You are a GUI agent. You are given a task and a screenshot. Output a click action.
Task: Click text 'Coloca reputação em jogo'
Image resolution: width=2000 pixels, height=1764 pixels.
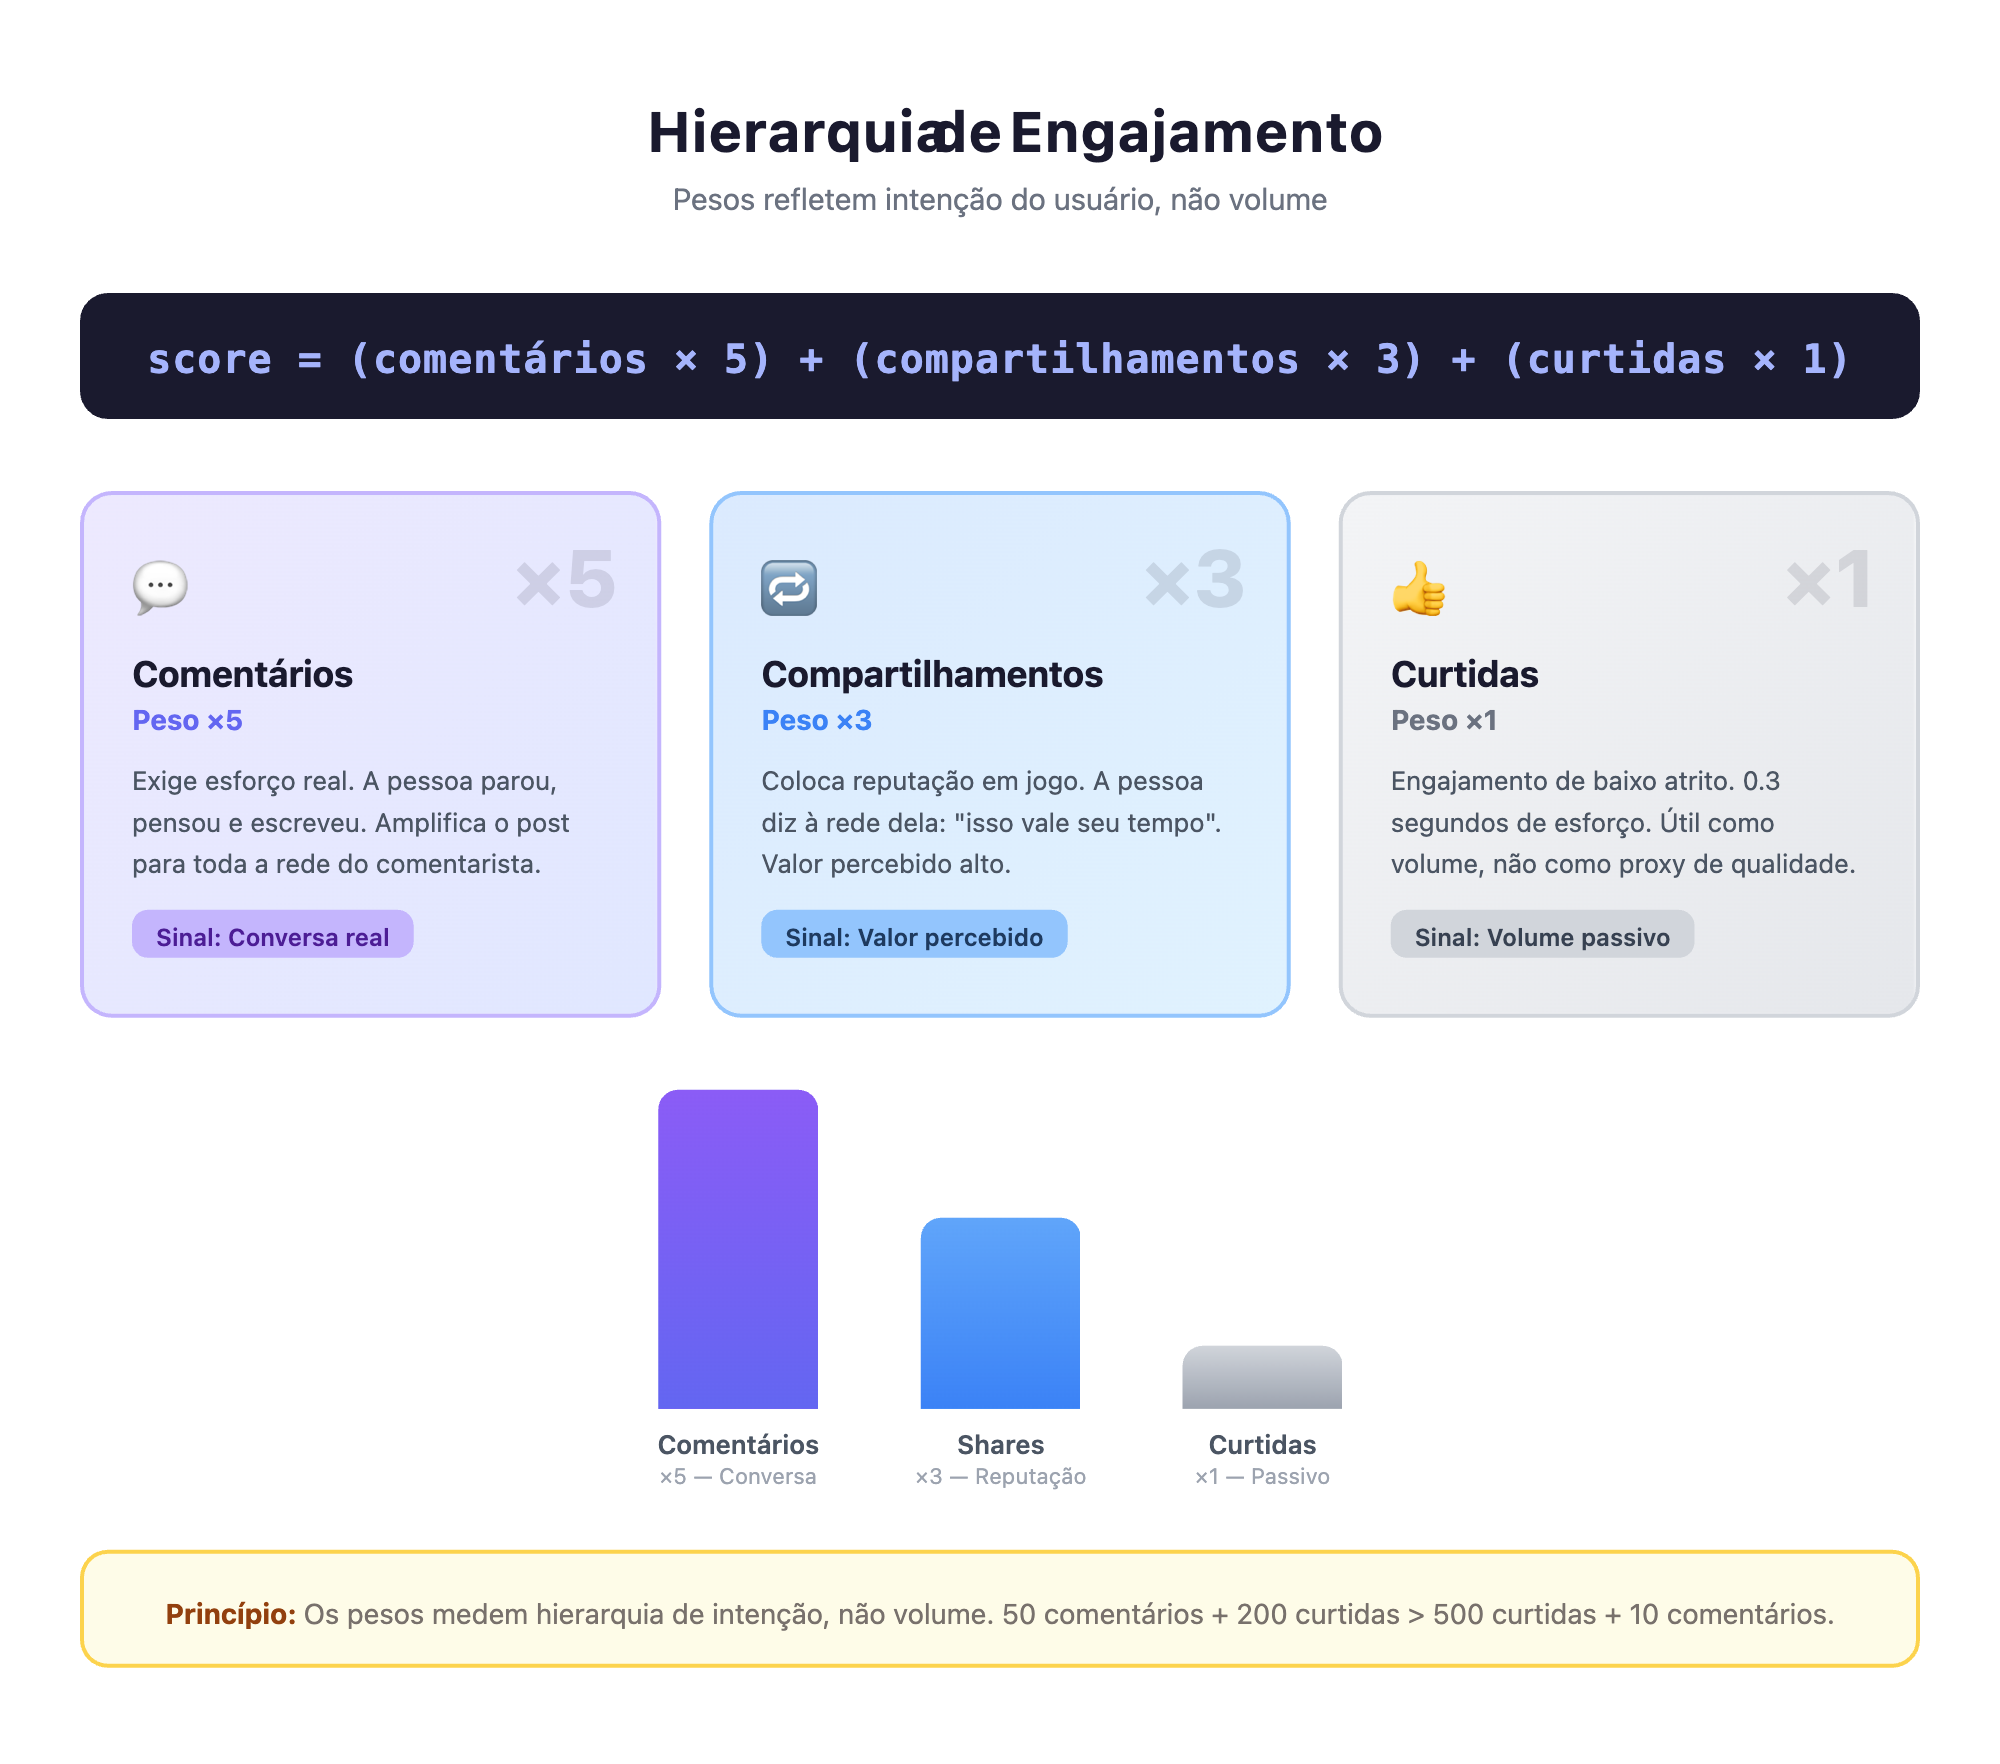pyautogui.click(x=922, y=781)
